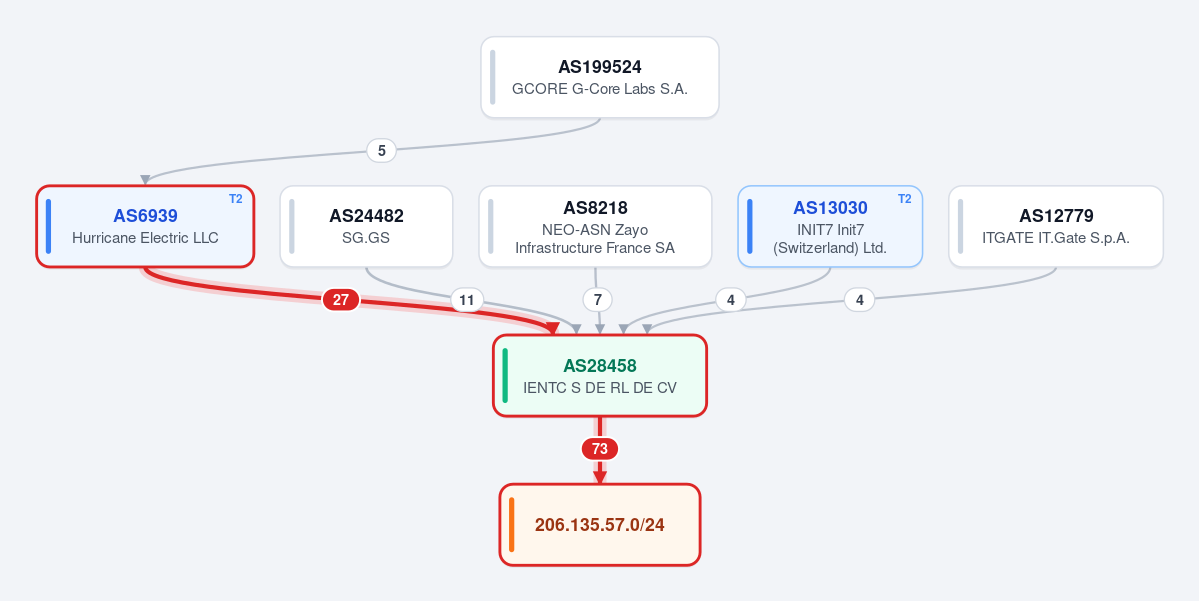
Task: Select the 206.135.57.0/24 prefix node
Action: (x=600, y=525)
